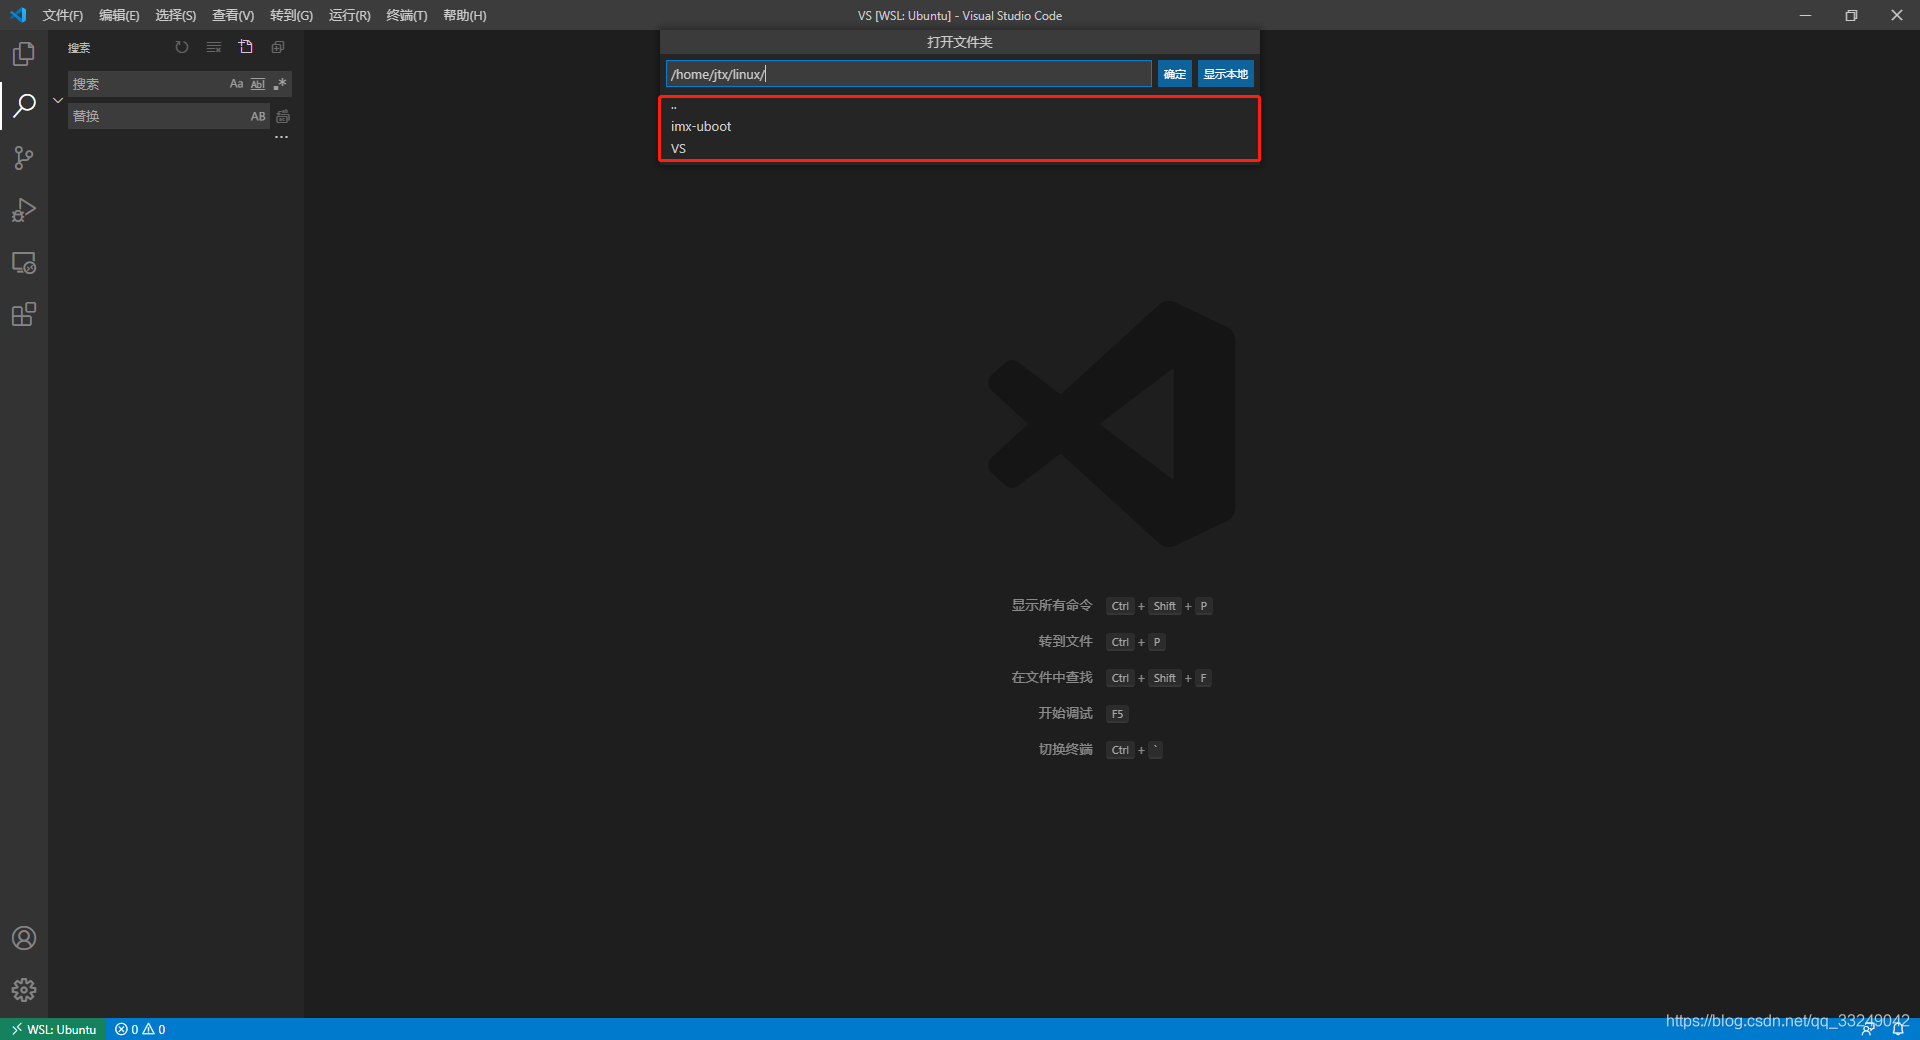Open the 帮助(H) menu
The height and width of the screenshot is (1040, 1920).
464,15
